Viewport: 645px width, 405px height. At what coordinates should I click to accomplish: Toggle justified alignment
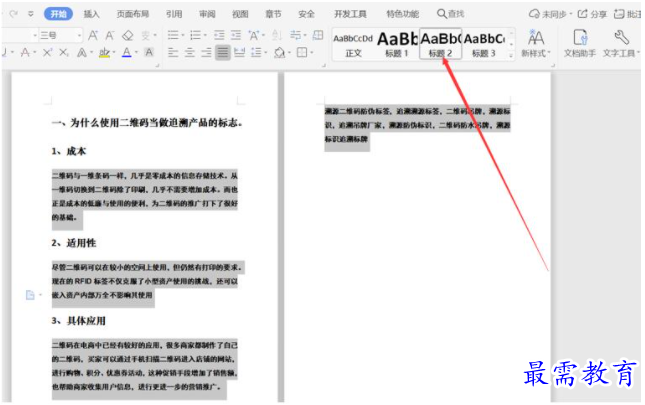coord(223,53)
